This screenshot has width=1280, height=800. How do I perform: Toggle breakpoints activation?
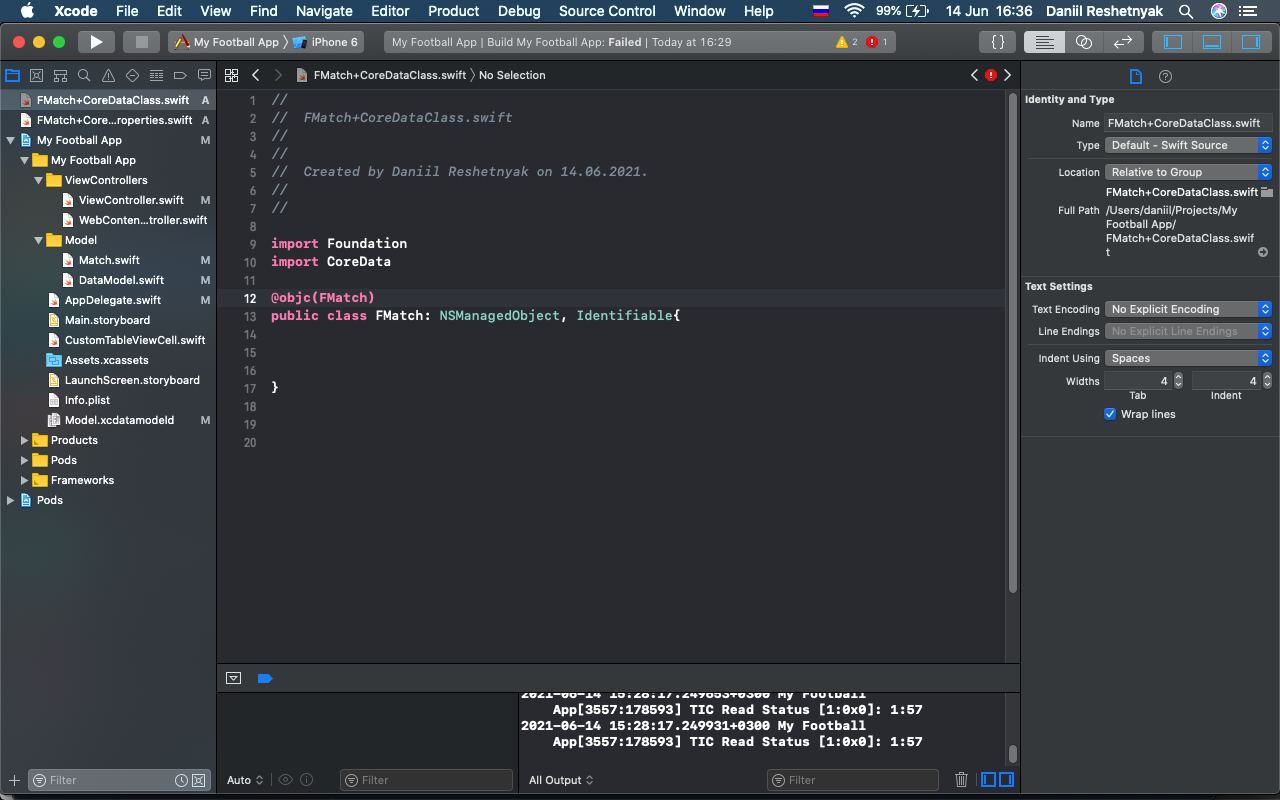click(x=265, y=678)
